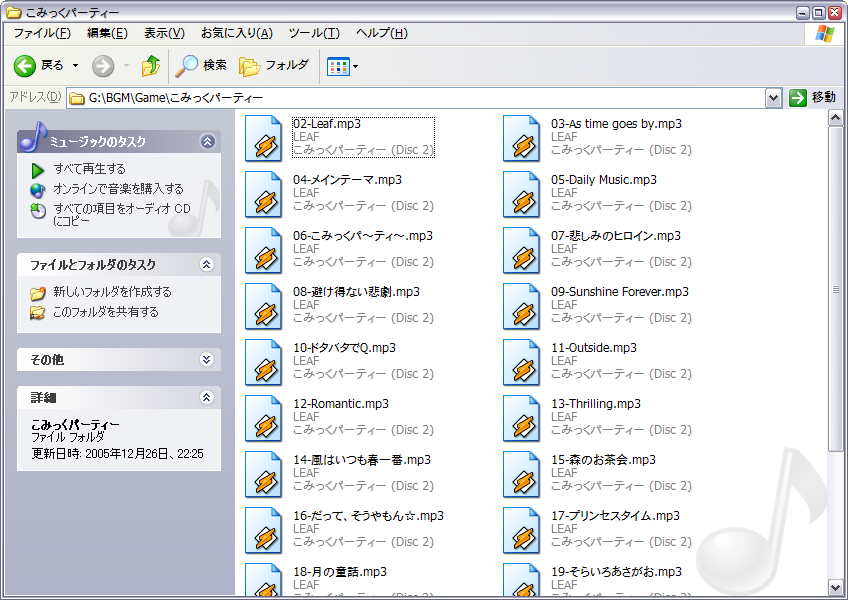Select the 12-Romantic.mp3 file icon
The height and width of the screenshot is (603, 848).
(x=263, y=419)
